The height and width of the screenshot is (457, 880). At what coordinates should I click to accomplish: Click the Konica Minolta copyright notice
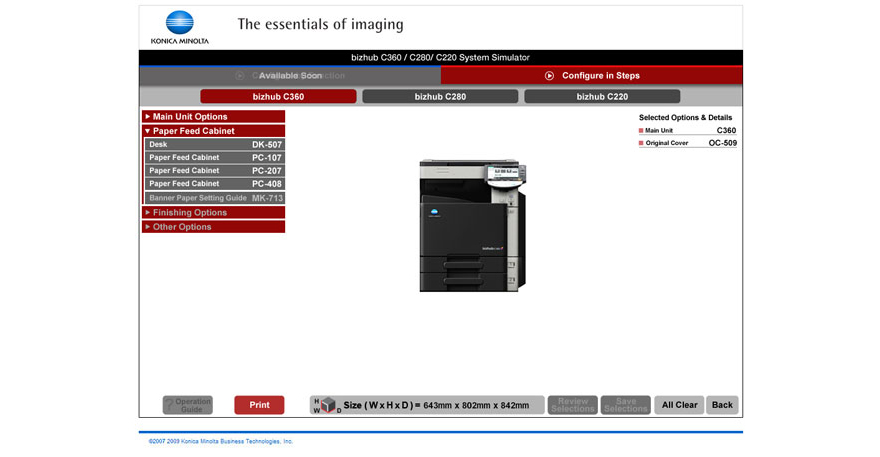pos(221,441)
